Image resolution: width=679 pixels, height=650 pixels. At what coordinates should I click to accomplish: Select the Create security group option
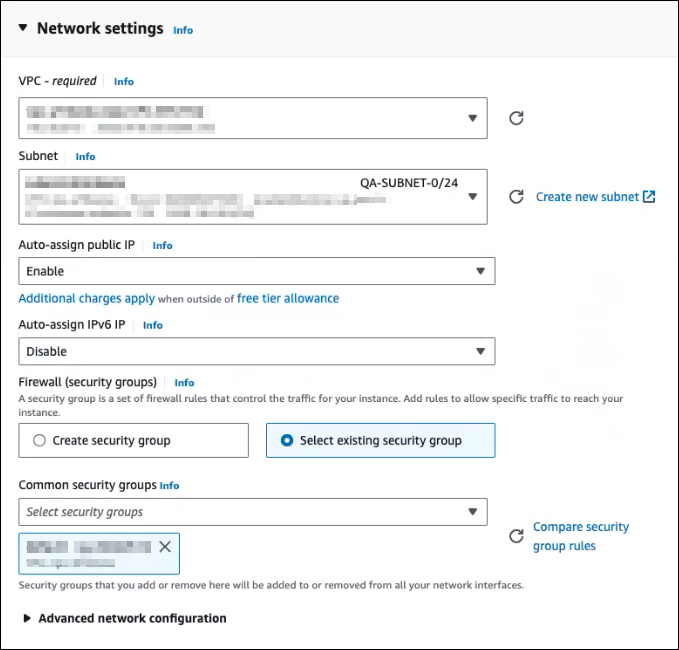[x=40, y=440]
